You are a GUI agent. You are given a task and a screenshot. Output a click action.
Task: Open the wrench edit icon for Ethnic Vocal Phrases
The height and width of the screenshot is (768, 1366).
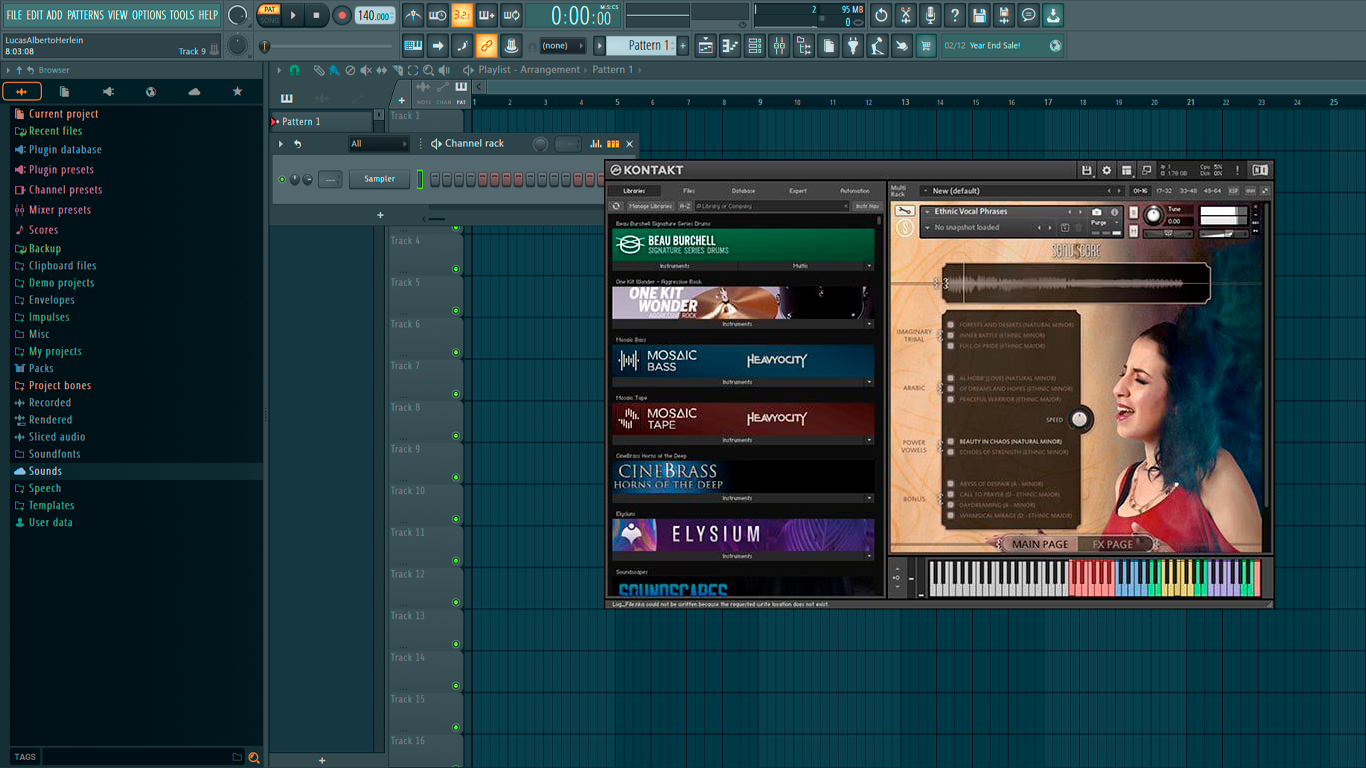[905, 212]
